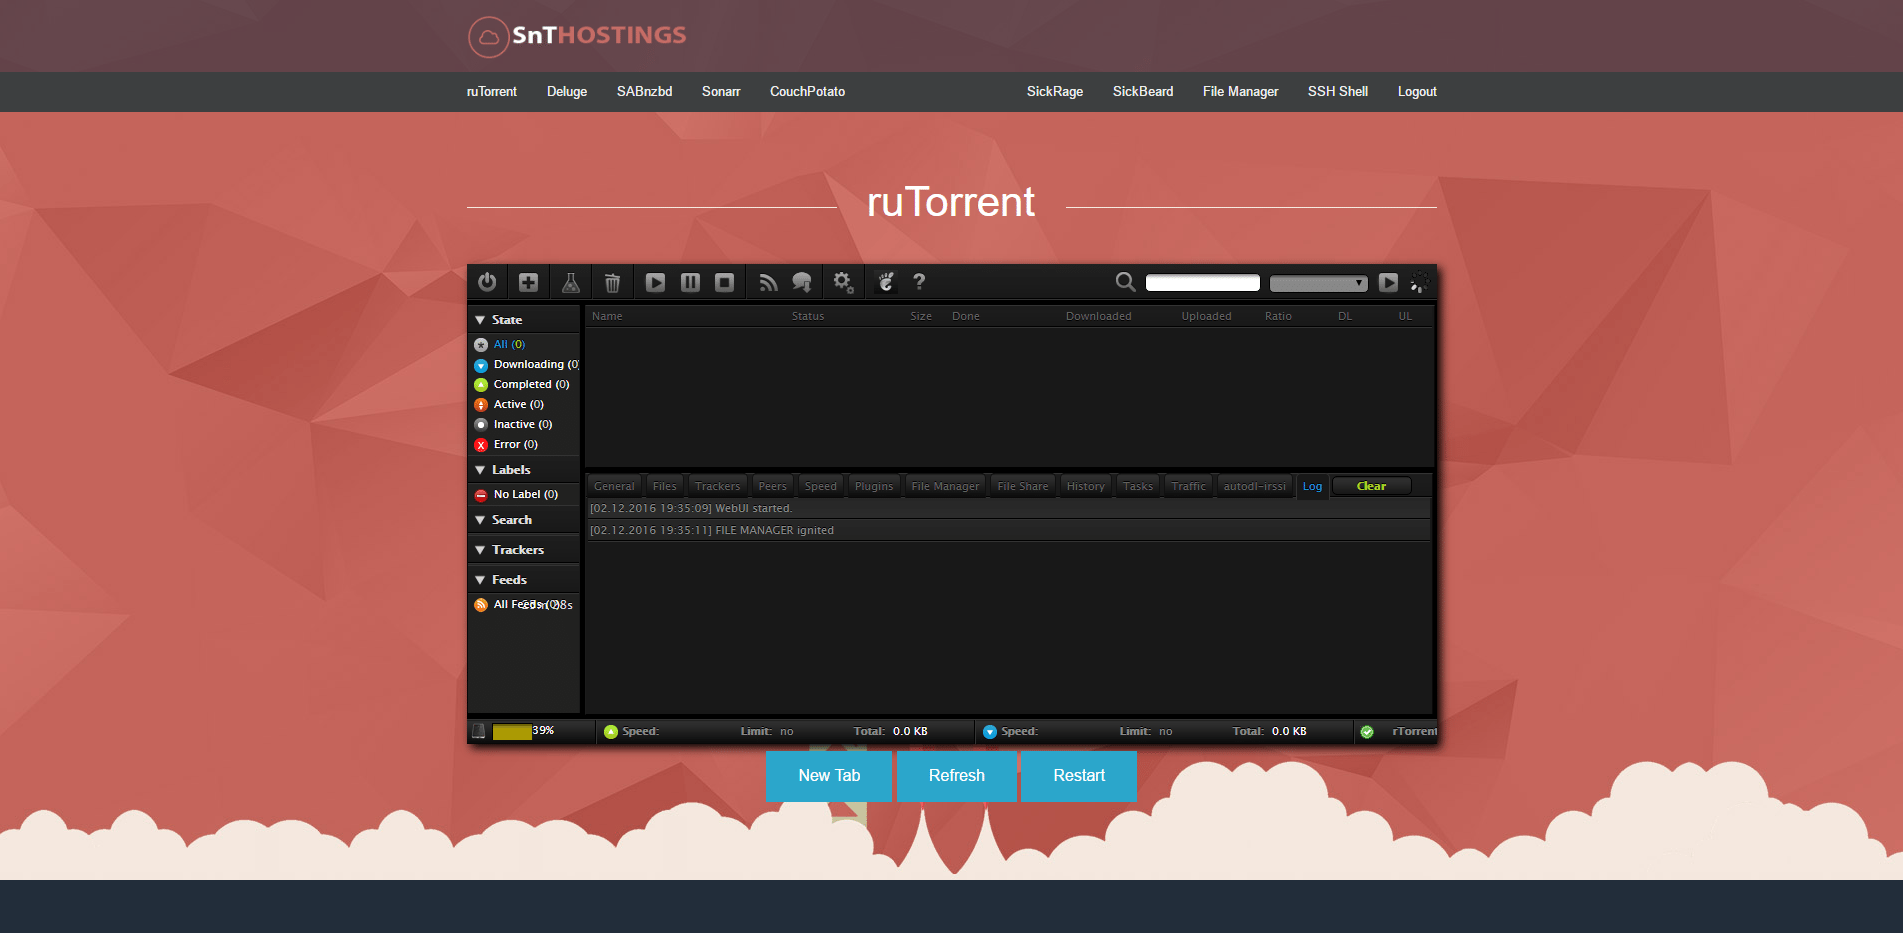Click the rTorrent status check icon
Image resolution: width=1903 pixels, height=933 pixels.
(x=1367, y=732)
